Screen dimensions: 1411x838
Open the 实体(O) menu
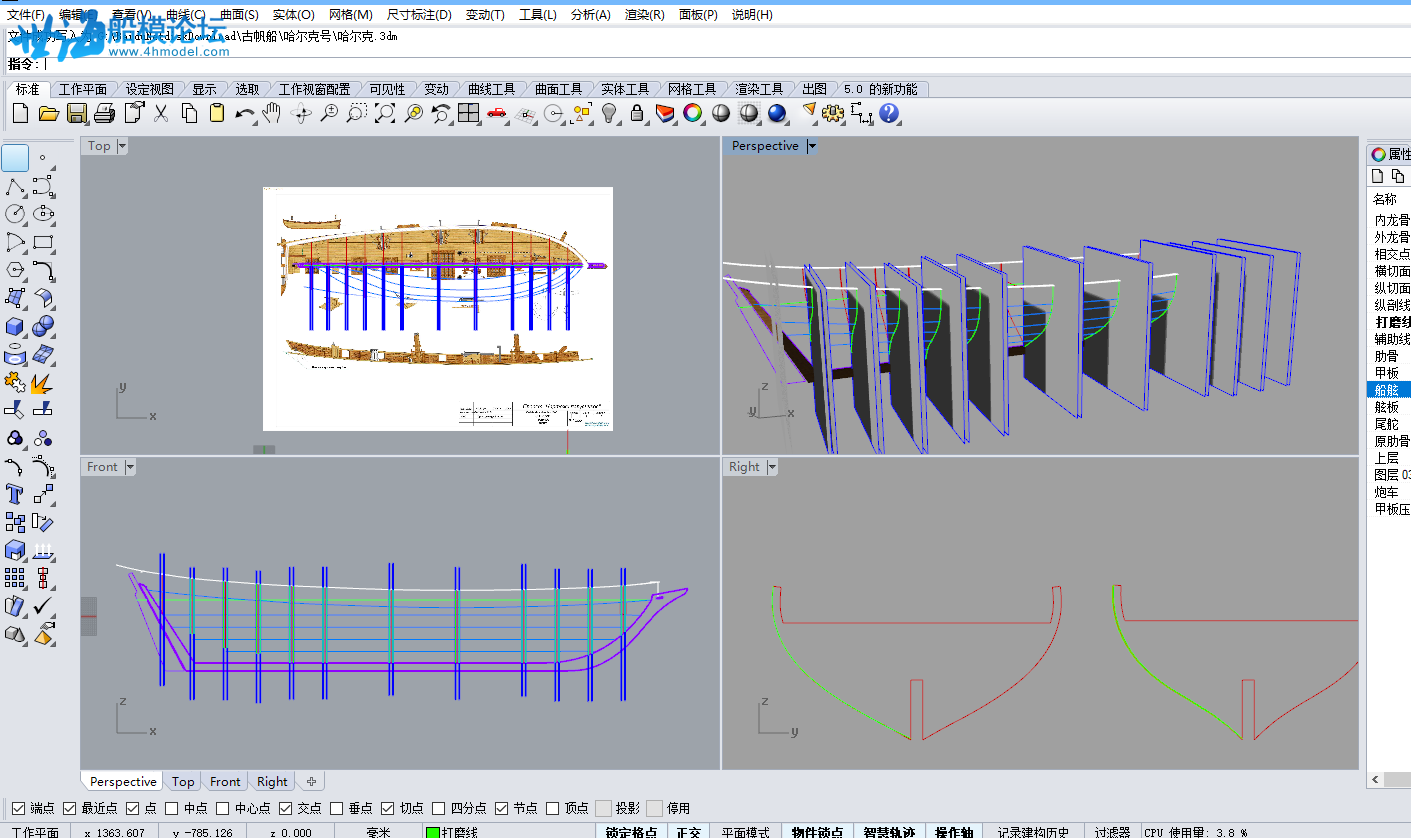(x=294, y=15)
